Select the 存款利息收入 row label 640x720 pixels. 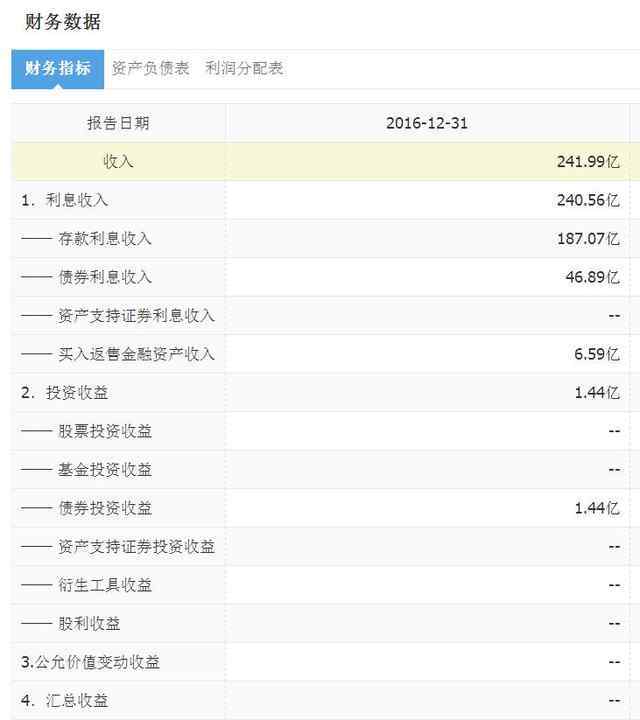coord(105,239)
